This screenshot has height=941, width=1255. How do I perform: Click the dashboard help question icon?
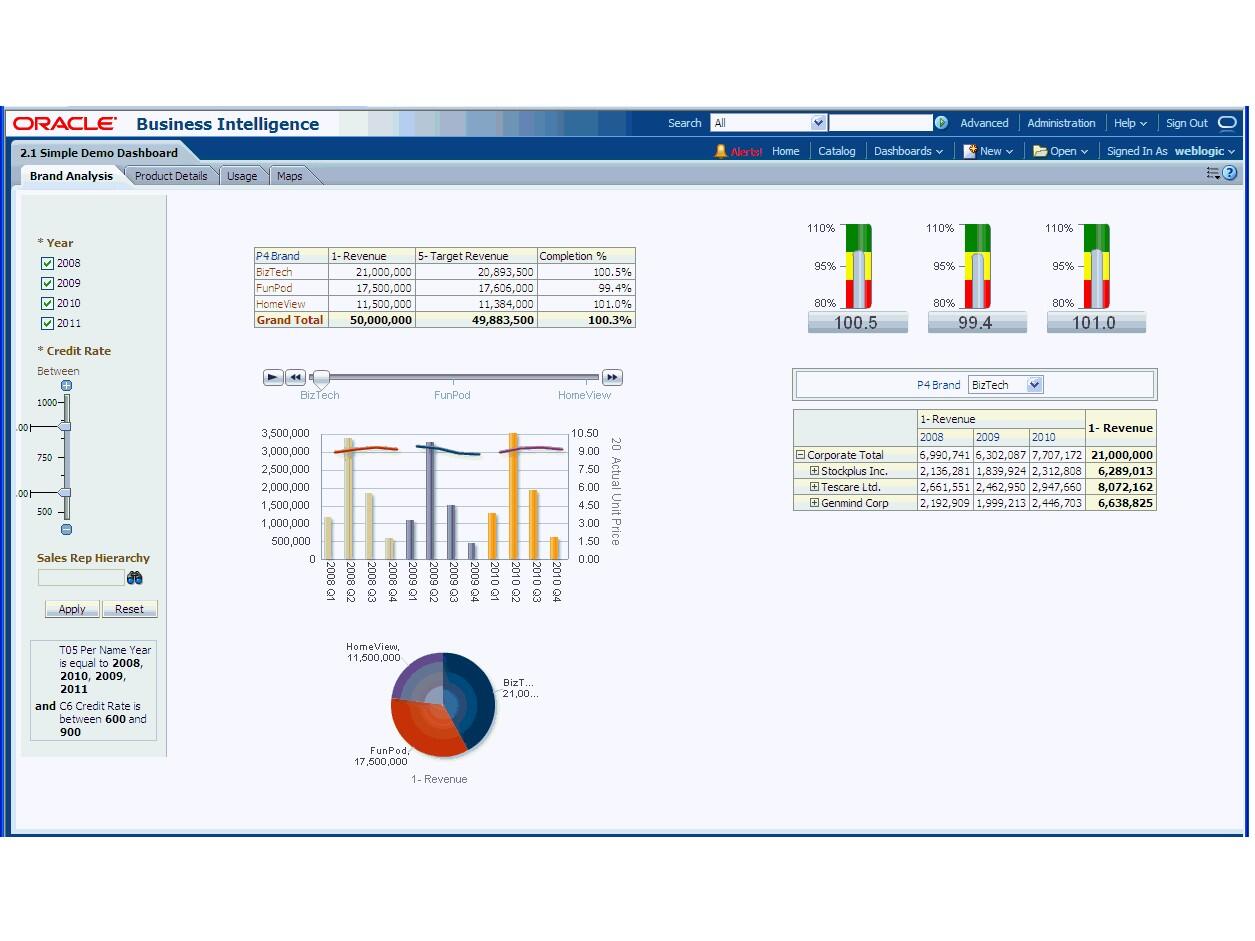[1230, 173]
